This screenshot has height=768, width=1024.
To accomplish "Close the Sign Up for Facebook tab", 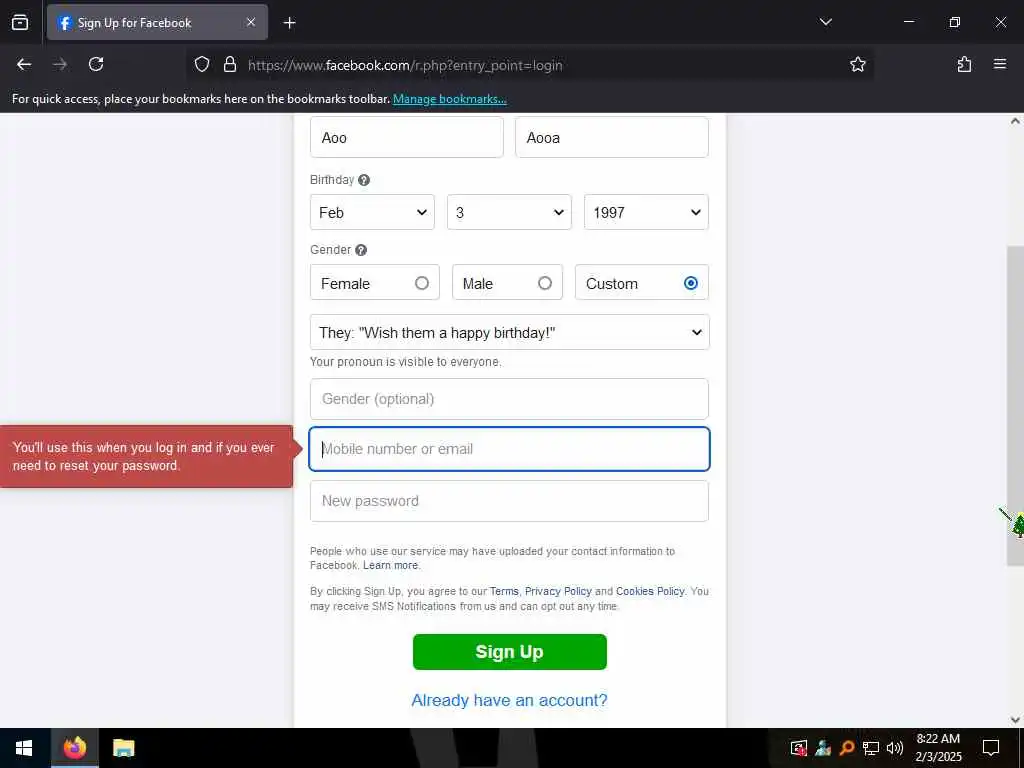I will point(251,22).
